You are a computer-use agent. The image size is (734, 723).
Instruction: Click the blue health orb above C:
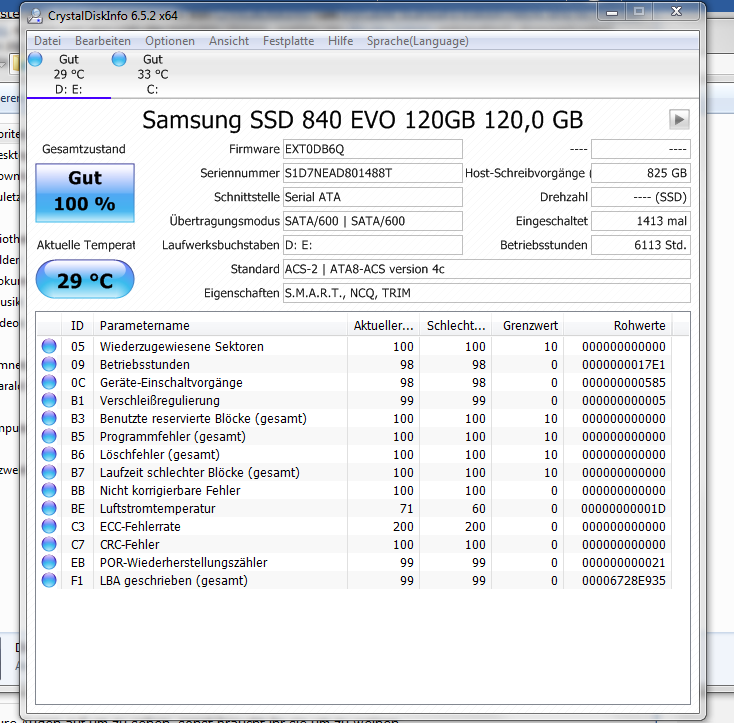click(x=119, y=59)
